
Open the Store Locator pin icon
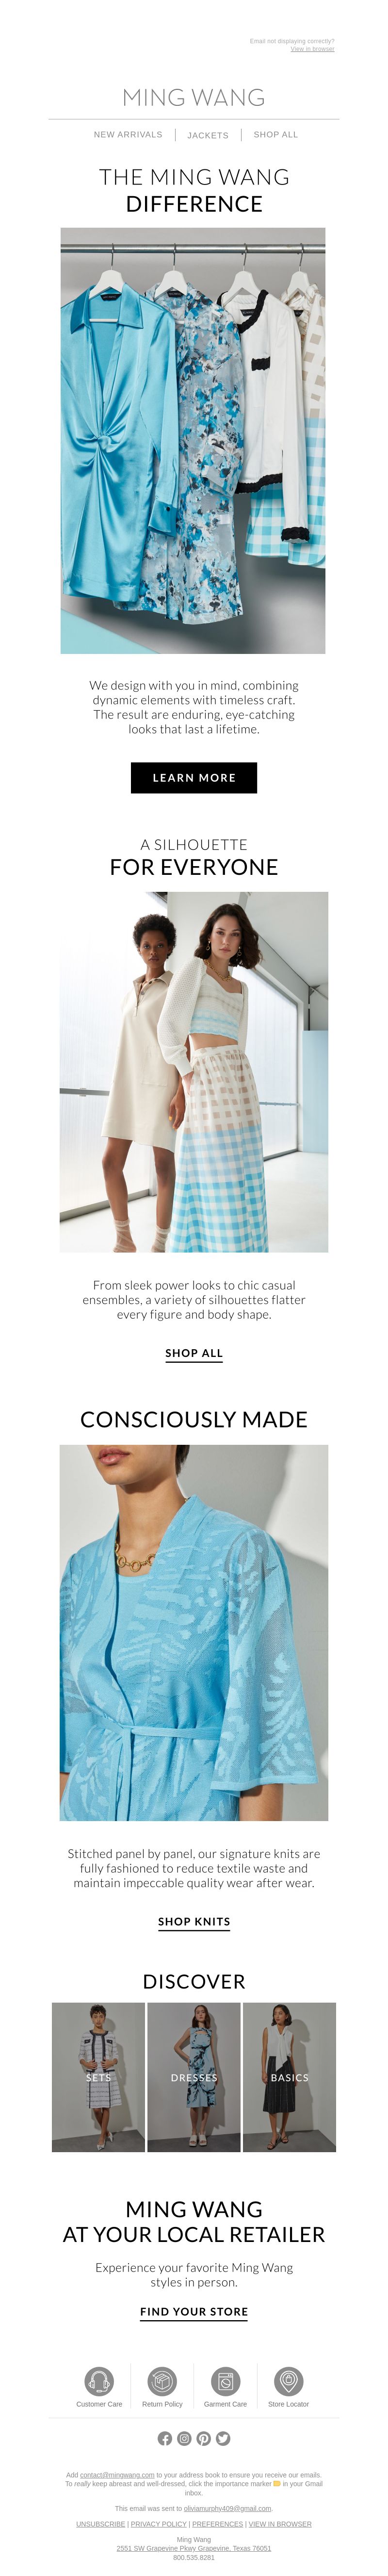coord(288,2380)
